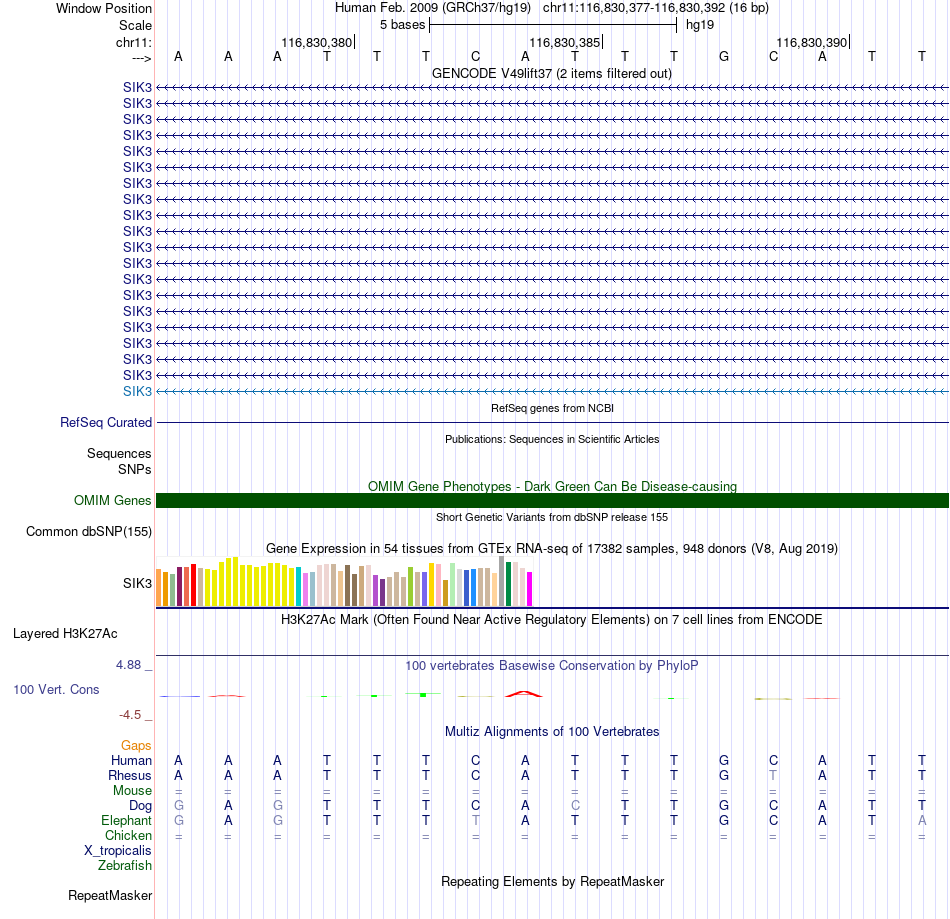
Task: Click the light-blue SIK3 transcript label
Action: pyautogui.click(x=137, y=391)
